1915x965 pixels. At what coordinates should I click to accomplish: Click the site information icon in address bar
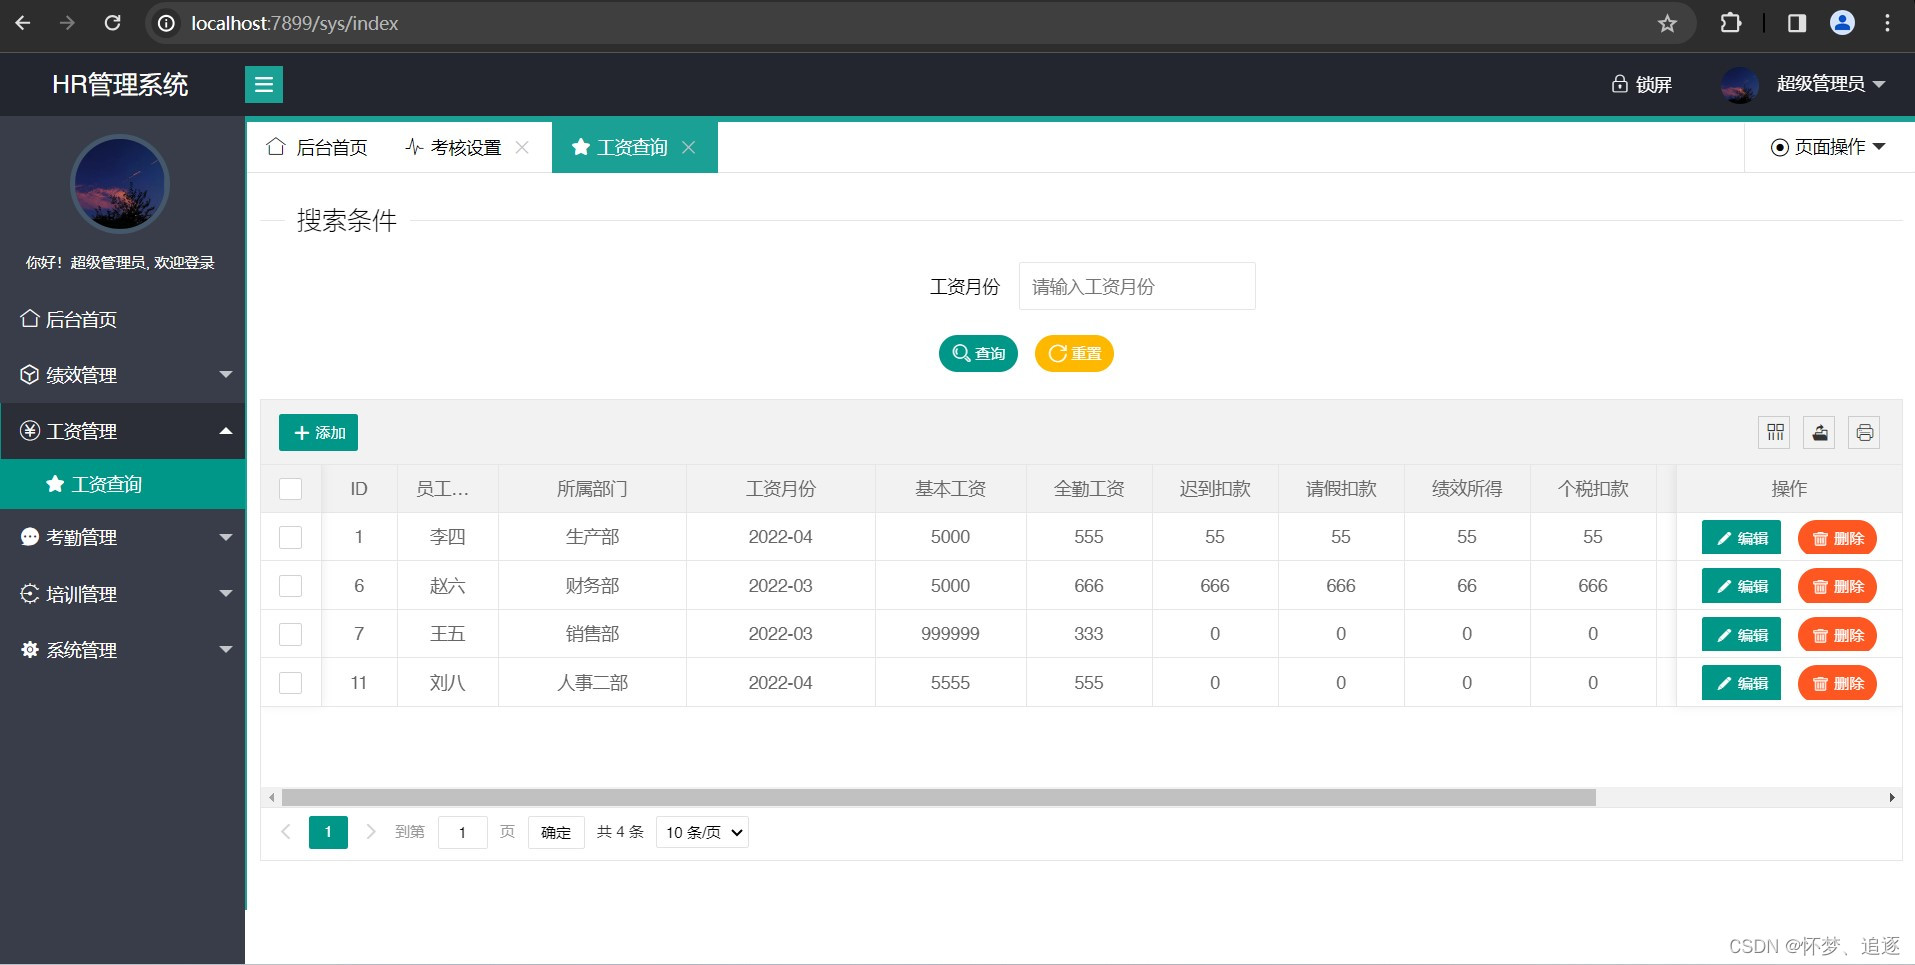click(167, 23)
